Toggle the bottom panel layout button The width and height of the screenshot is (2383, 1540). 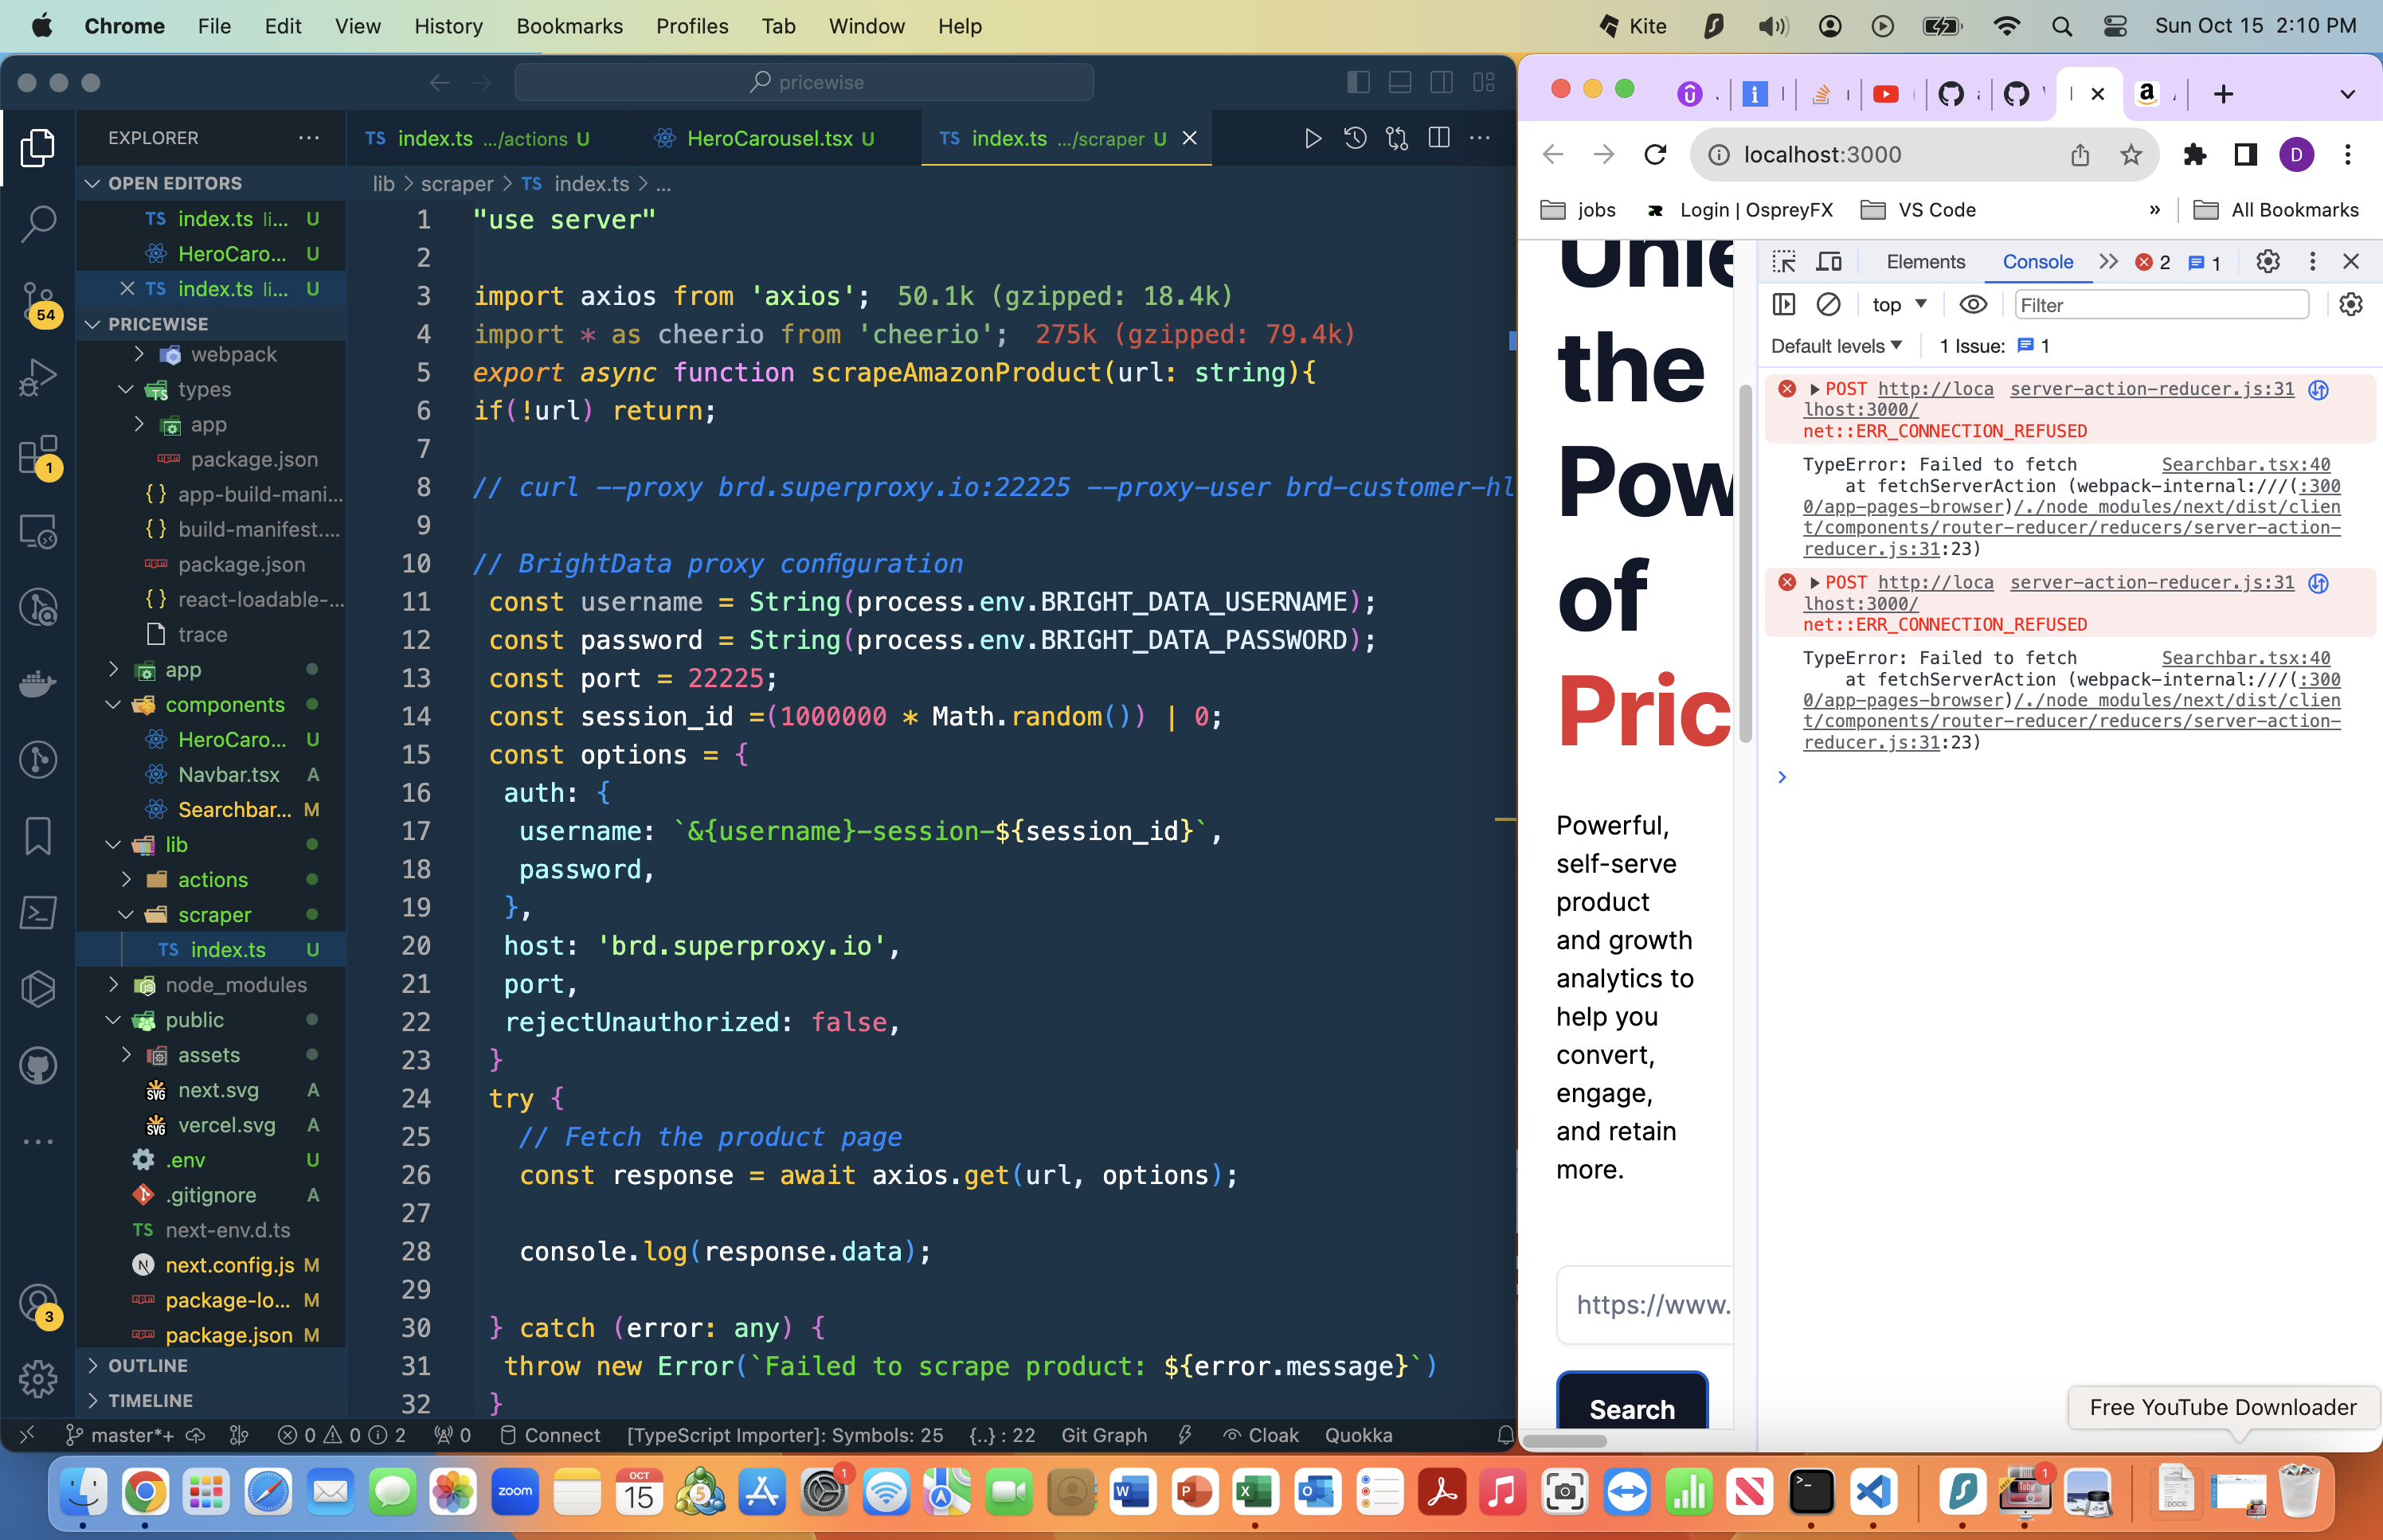1400,83
